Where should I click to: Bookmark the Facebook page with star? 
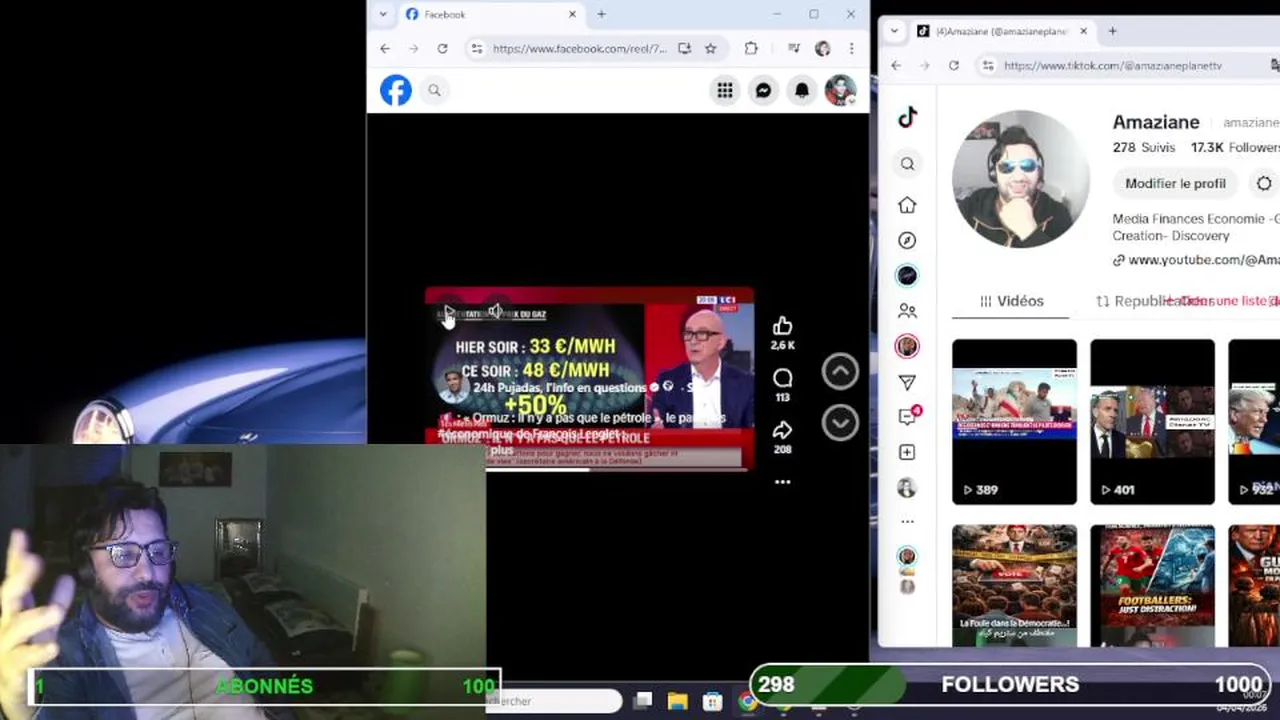[710, 48]
